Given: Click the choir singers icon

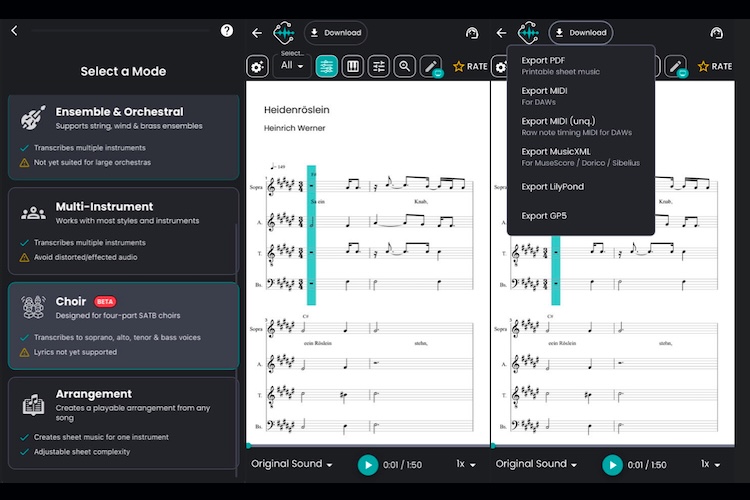Looking at the screenshot, I should 33,307.
